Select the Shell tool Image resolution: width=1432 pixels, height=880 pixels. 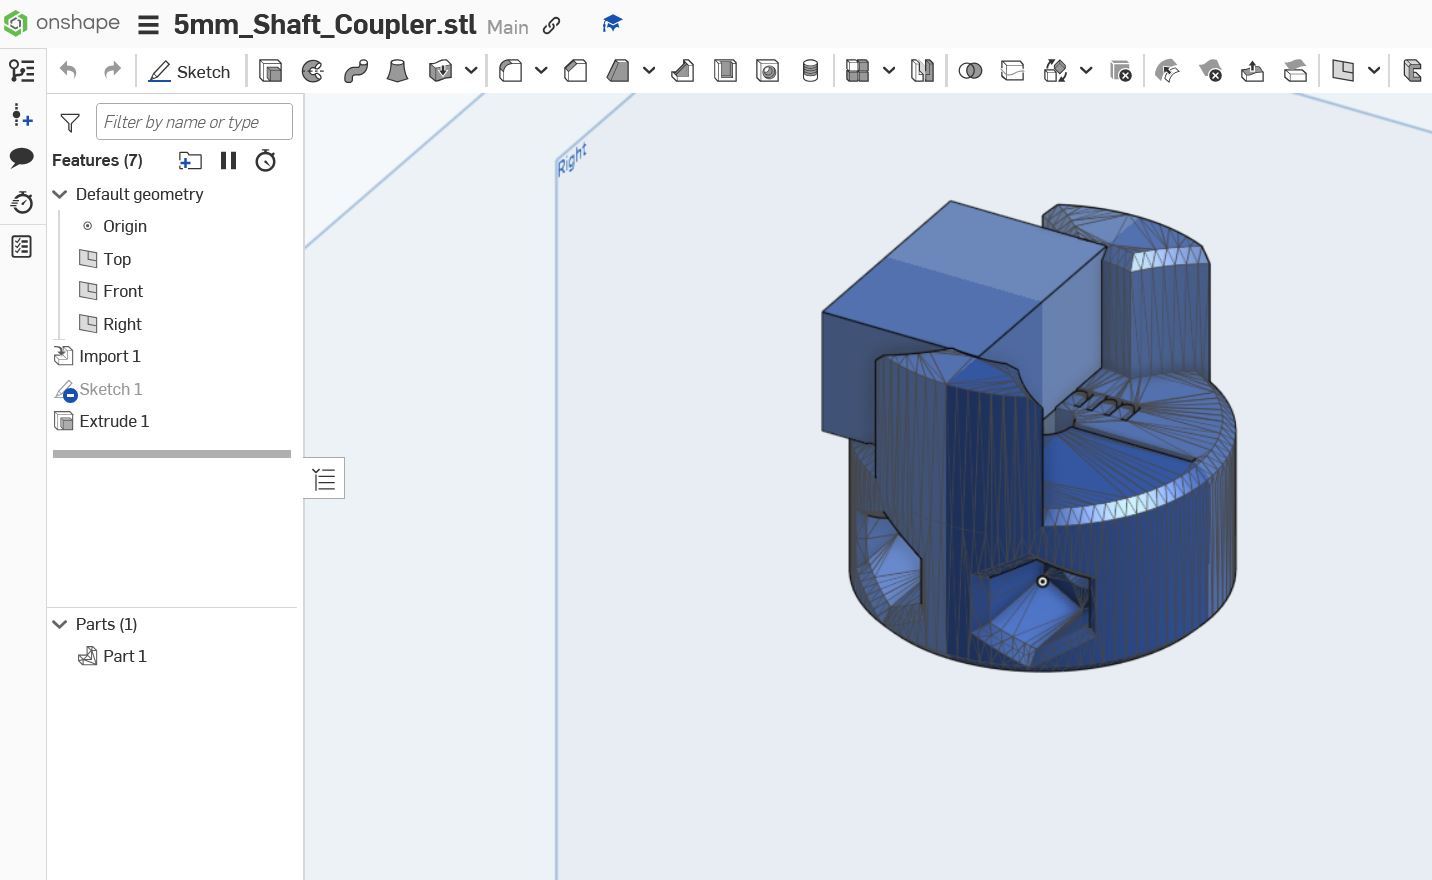[725, 70]
